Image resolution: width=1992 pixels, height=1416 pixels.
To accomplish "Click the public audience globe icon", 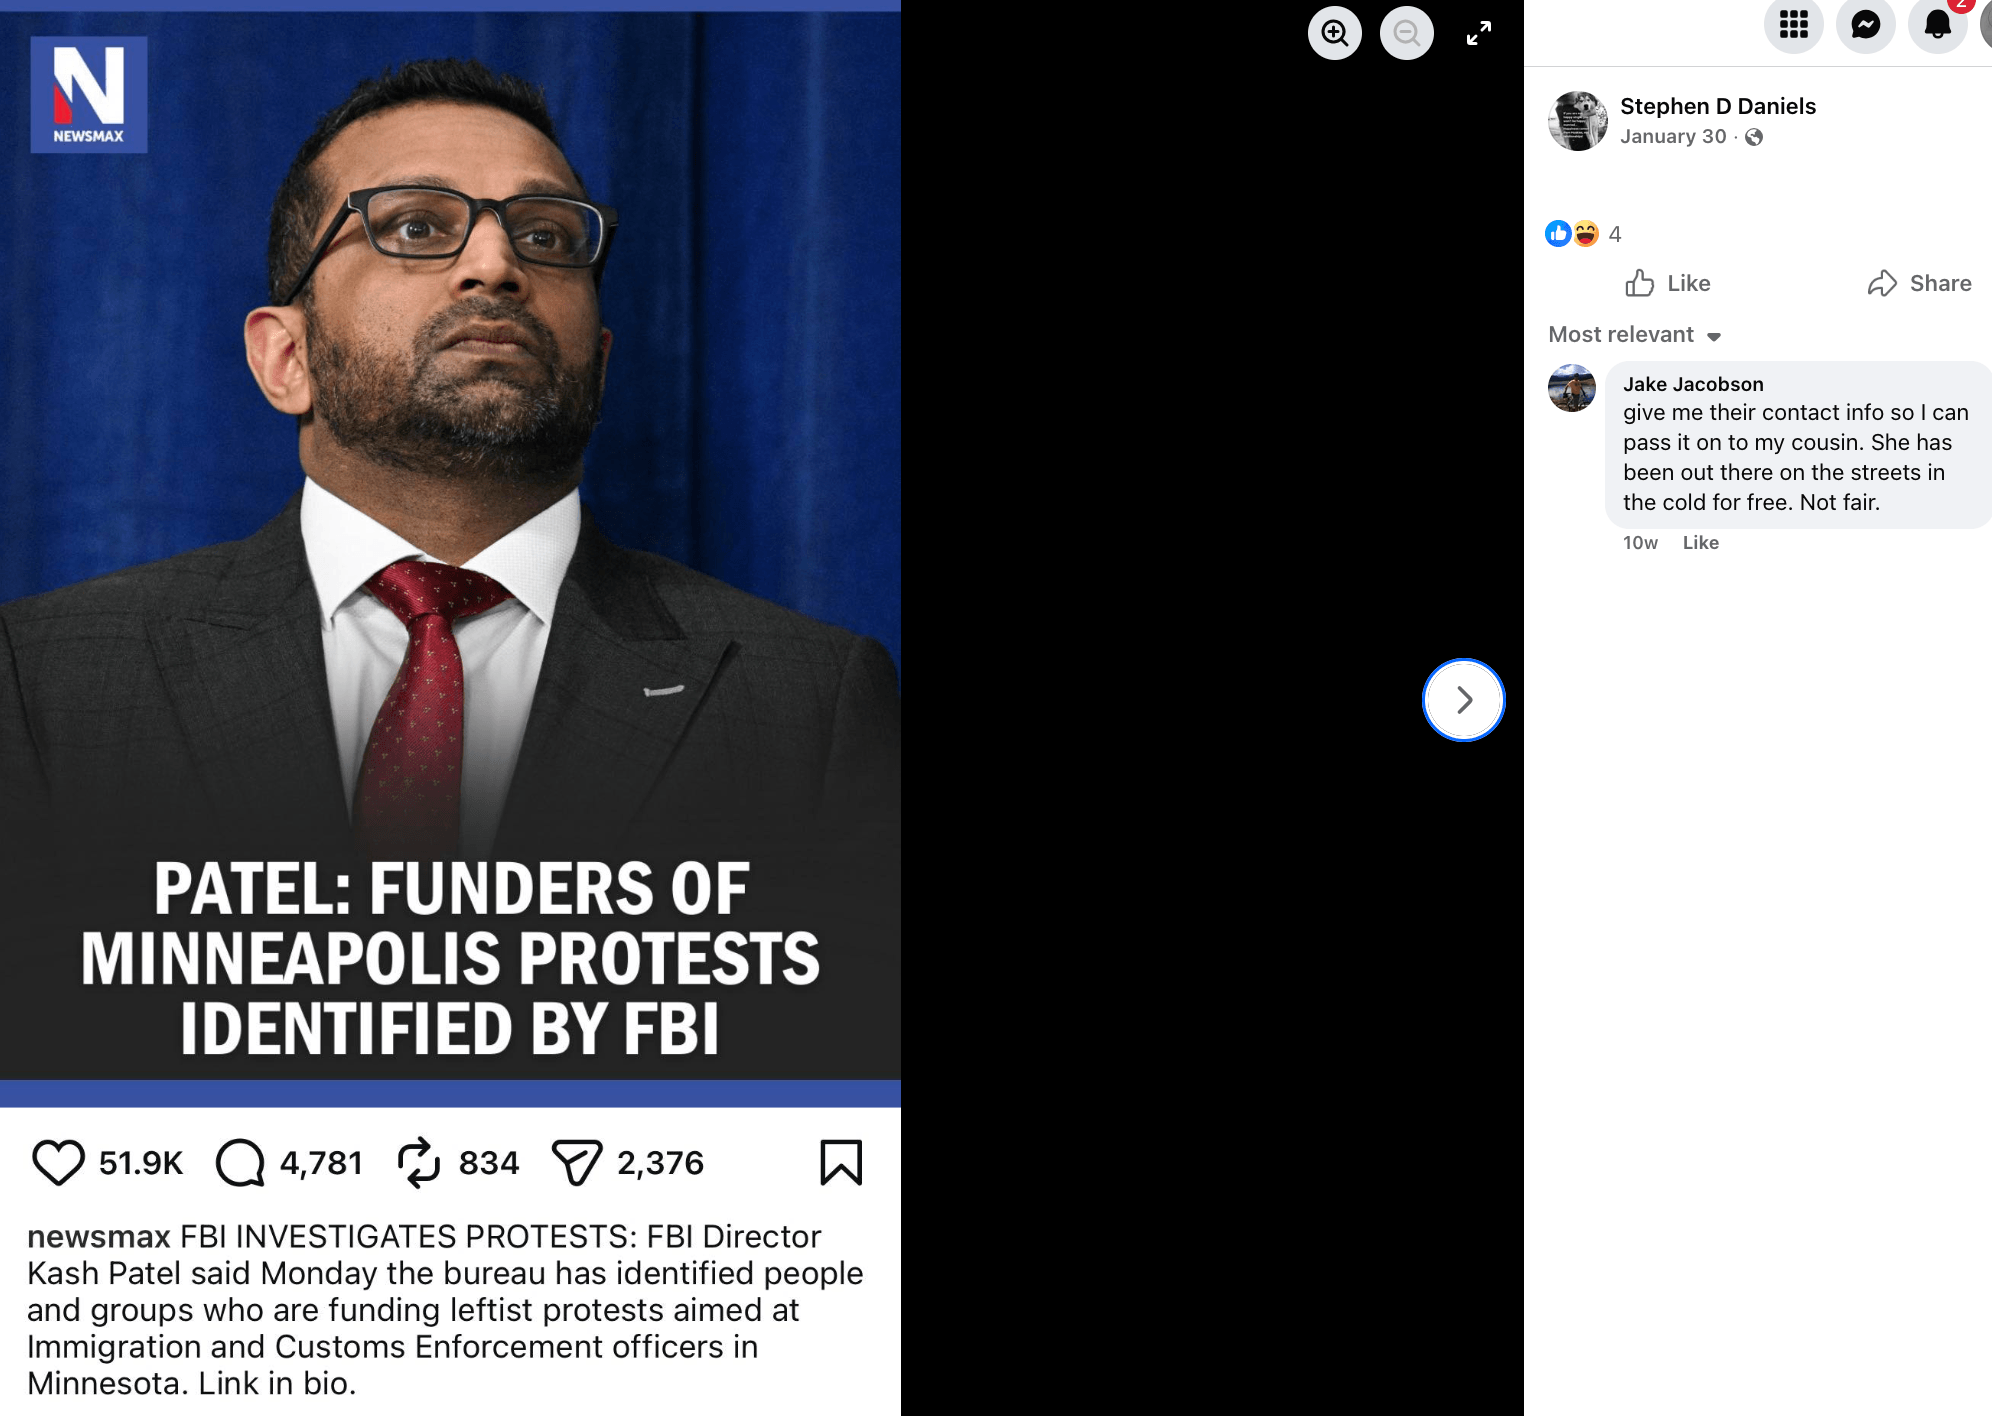I will click(1754, 138).
